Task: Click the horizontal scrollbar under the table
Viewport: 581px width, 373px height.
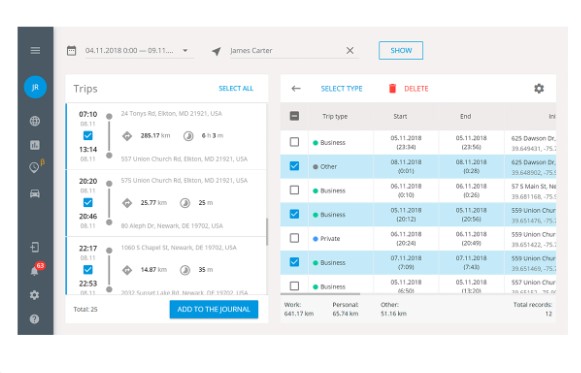Action: point(320,294)
